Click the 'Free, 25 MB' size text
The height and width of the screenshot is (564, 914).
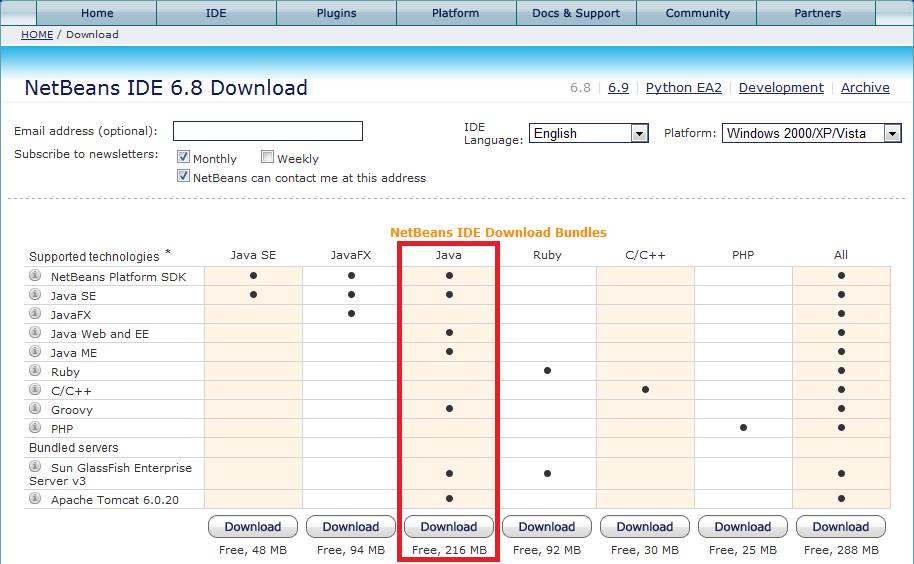coord(743,550)
